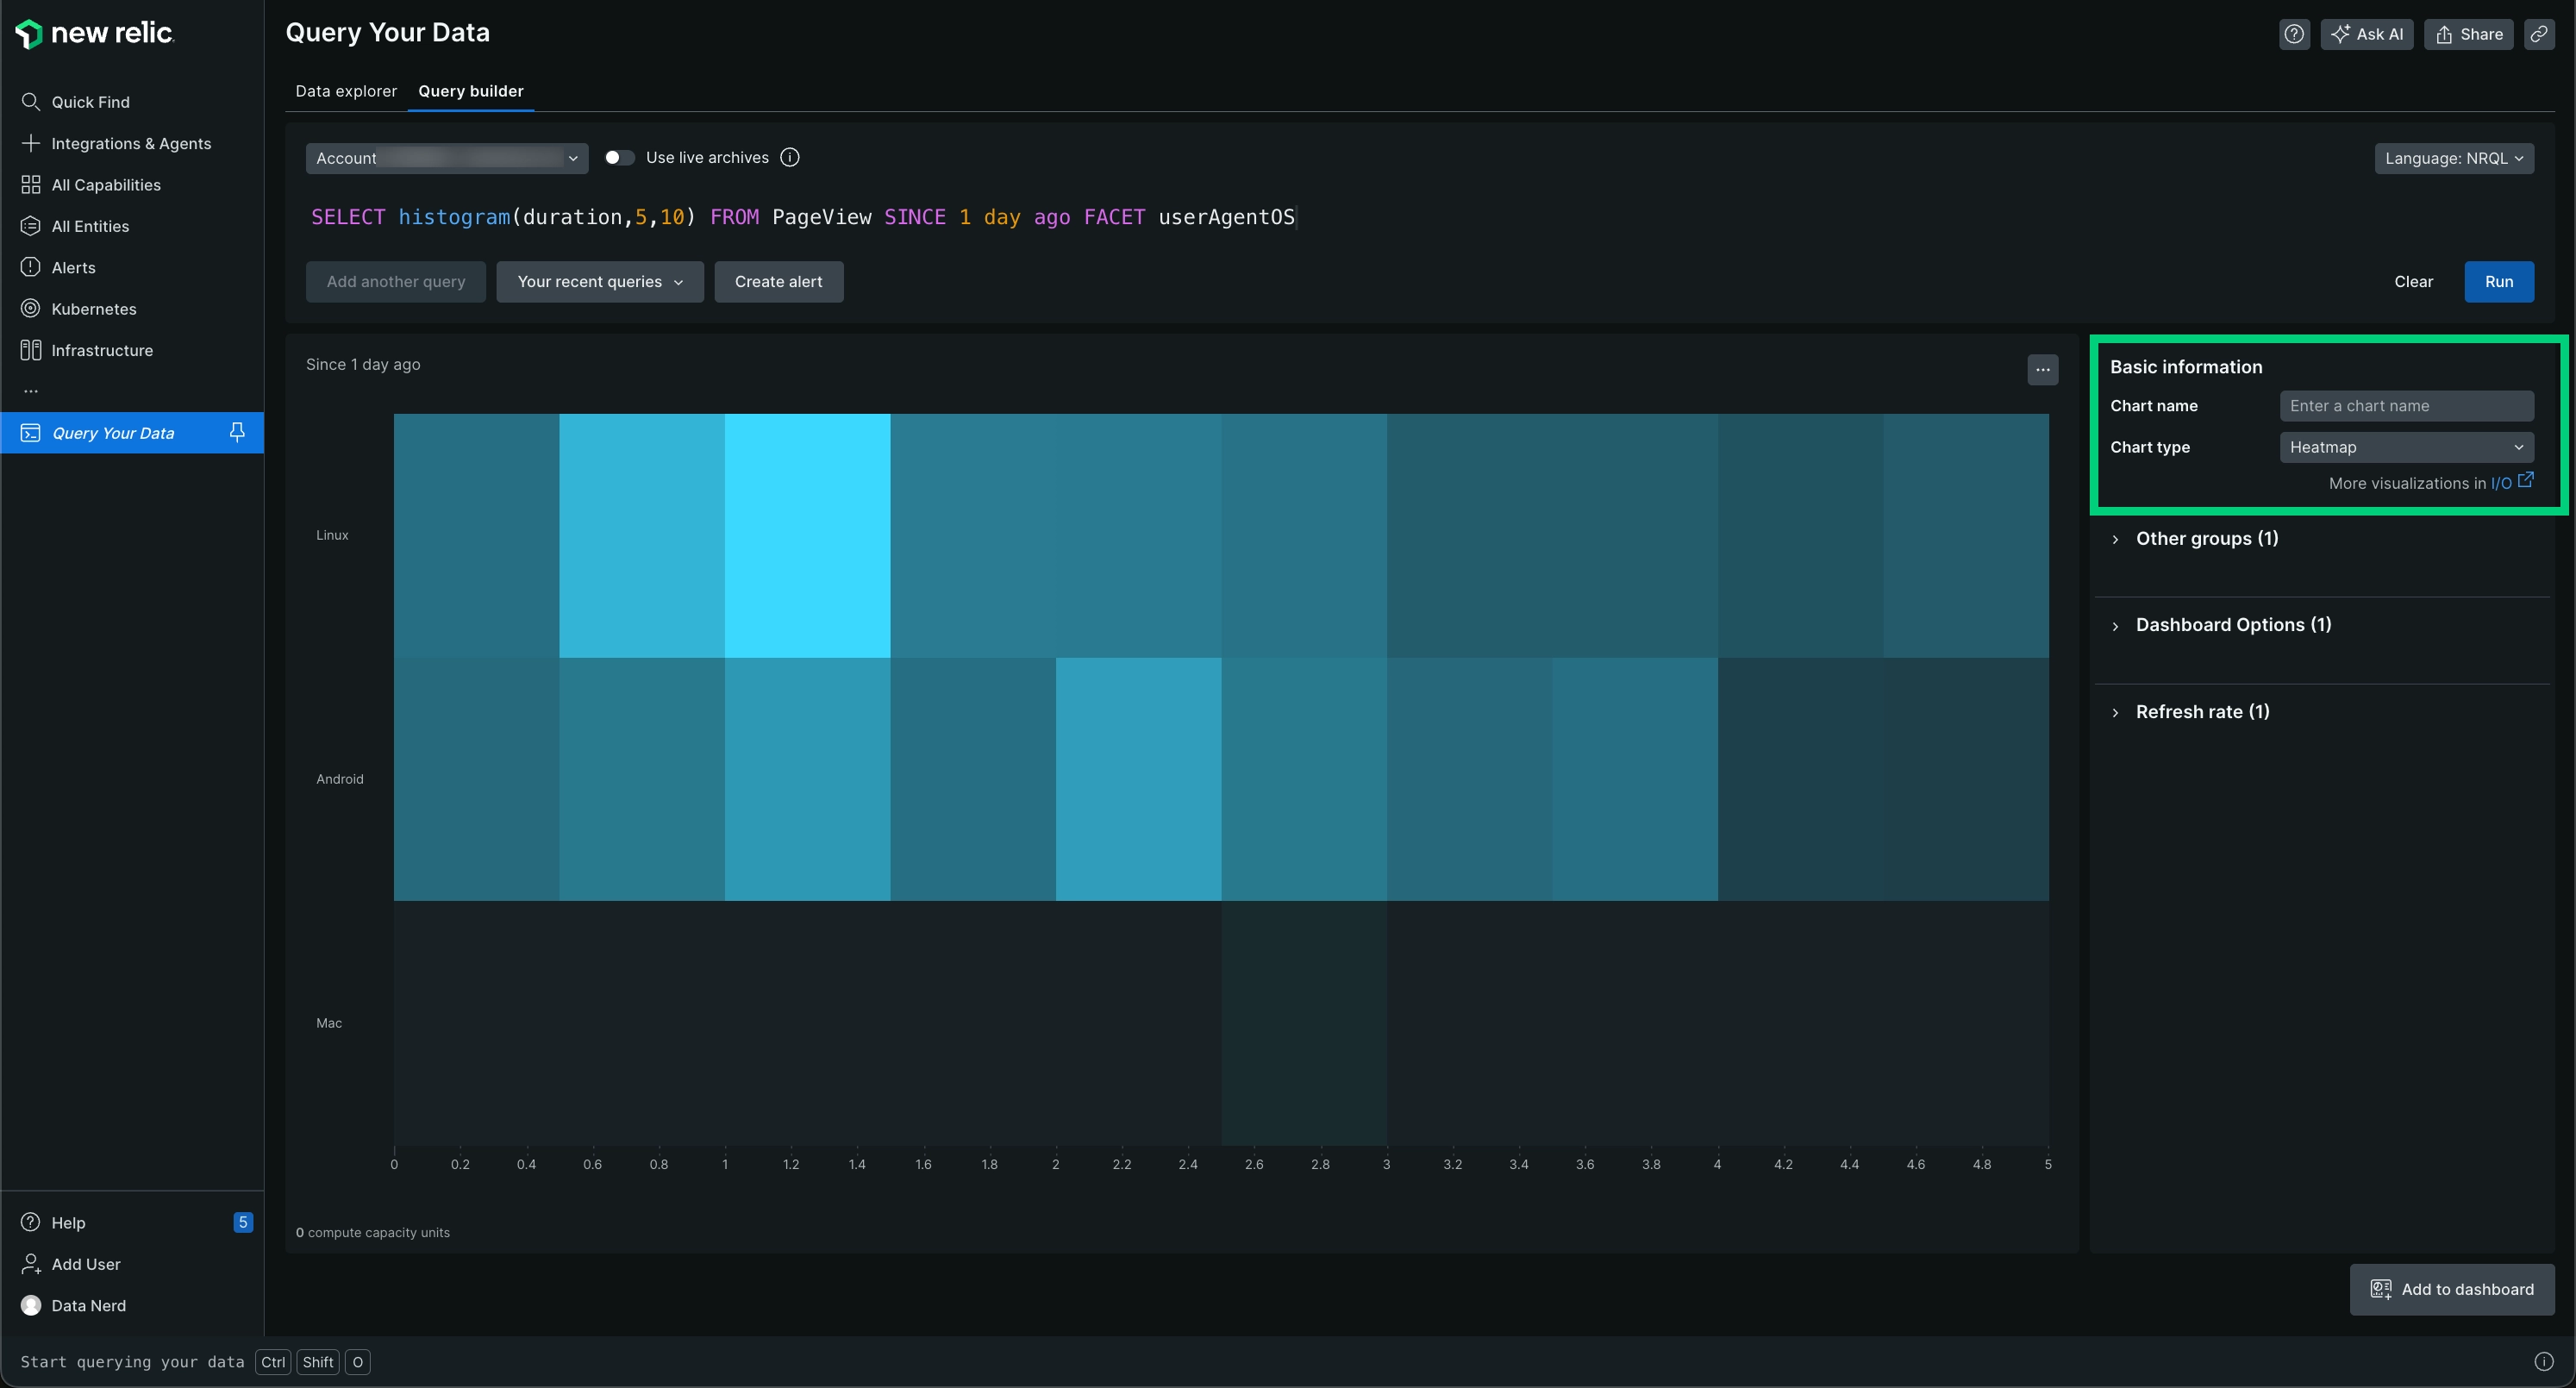Unpin Query Your Data with pin icon
This screenshot has height=1388, width=2576.
pyautogui.click(x=237, y=432)
